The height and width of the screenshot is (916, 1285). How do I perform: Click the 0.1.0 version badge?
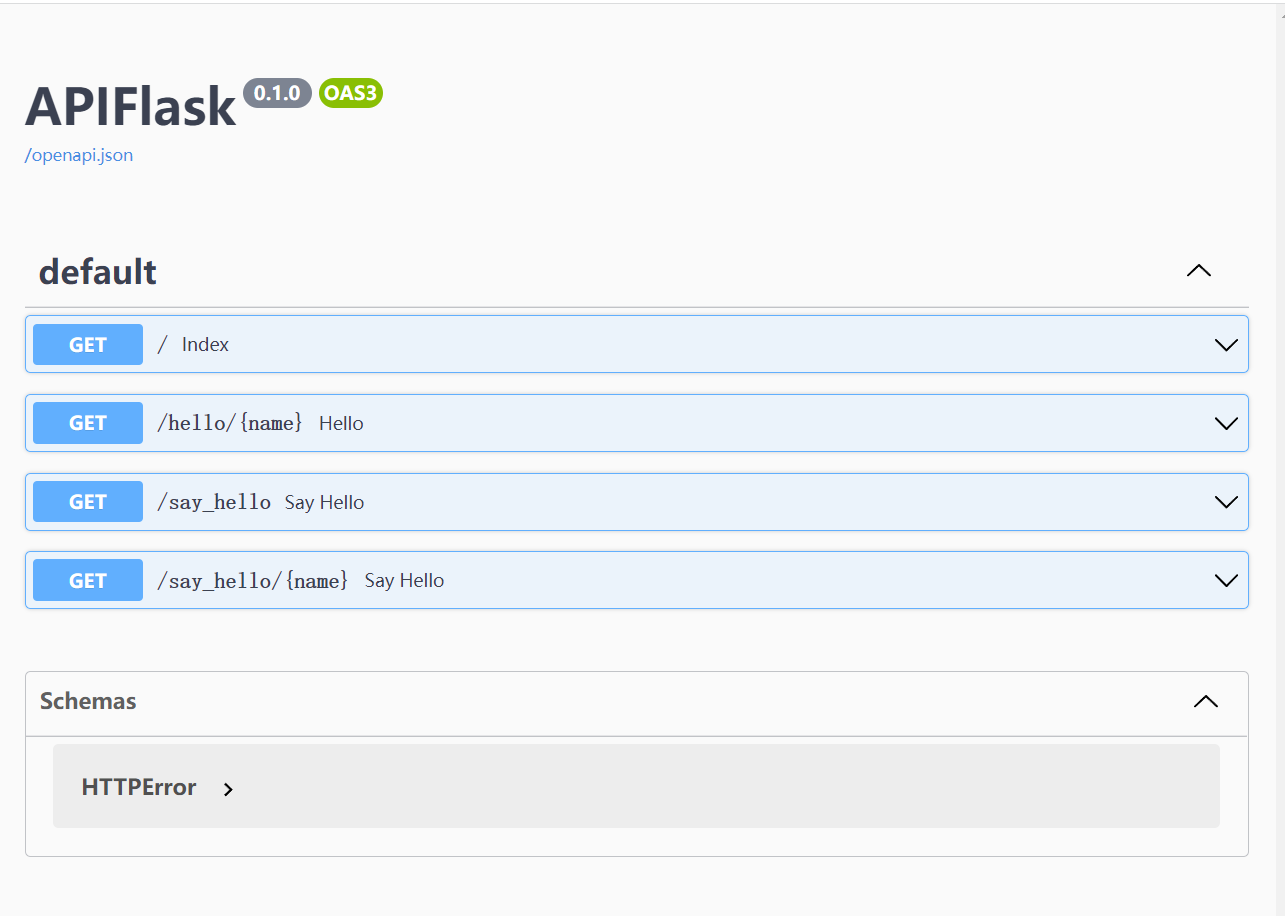pos(277,93)
